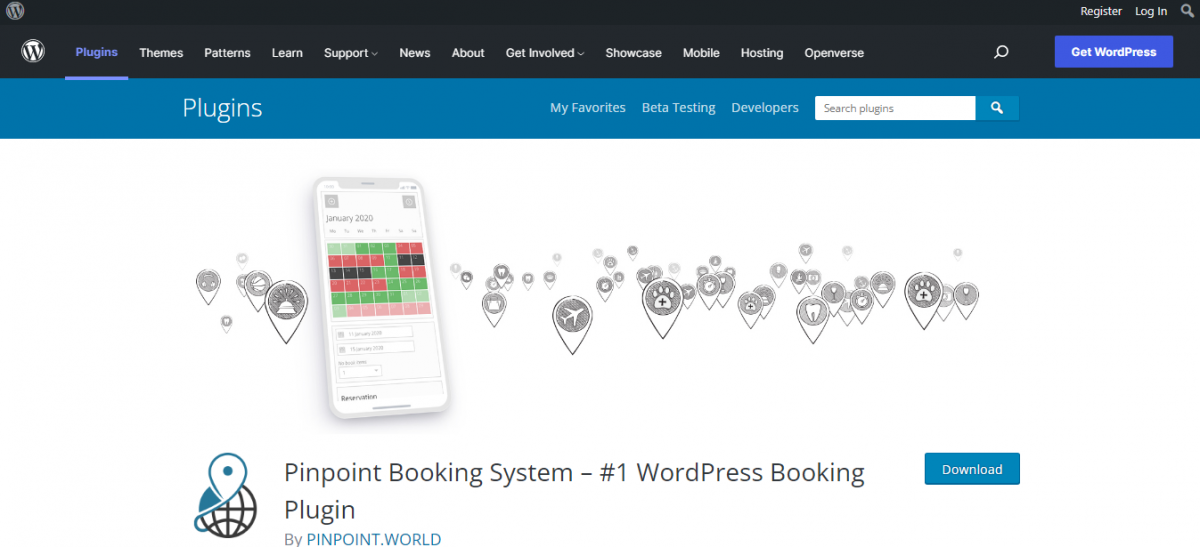The image size is (1200, 547).
Task: Open the PINPOINT.WORLD author link
Action: pyautogui.click(x=373, y=539)
